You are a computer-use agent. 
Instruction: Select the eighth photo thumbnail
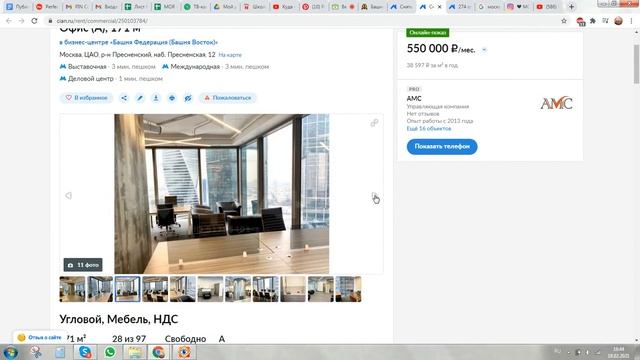[265, 289]
